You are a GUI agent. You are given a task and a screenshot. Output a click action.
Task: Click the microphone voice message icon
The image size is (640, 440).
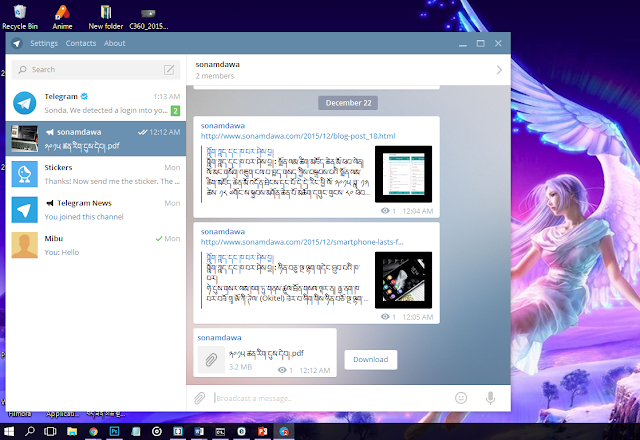(x=491, y=398)
